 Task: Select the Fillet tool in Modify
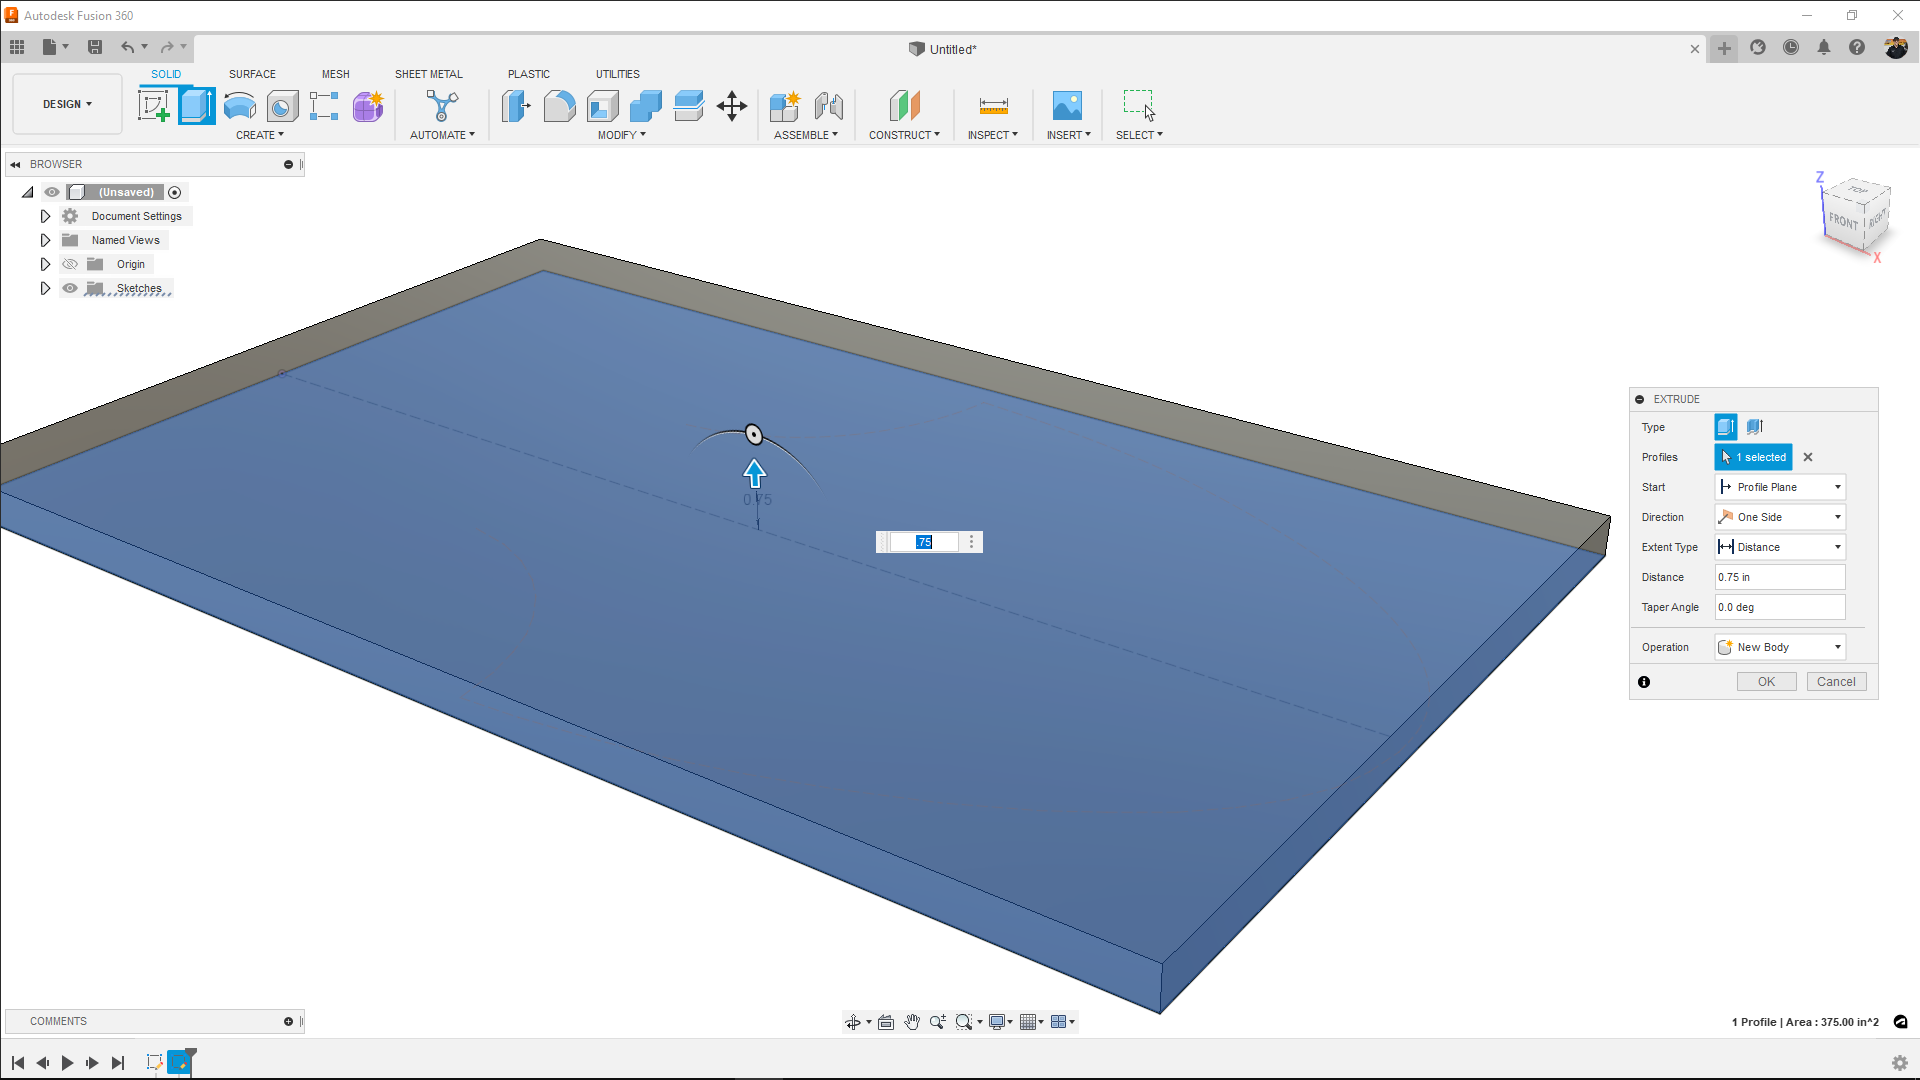[x=559, y=106]
